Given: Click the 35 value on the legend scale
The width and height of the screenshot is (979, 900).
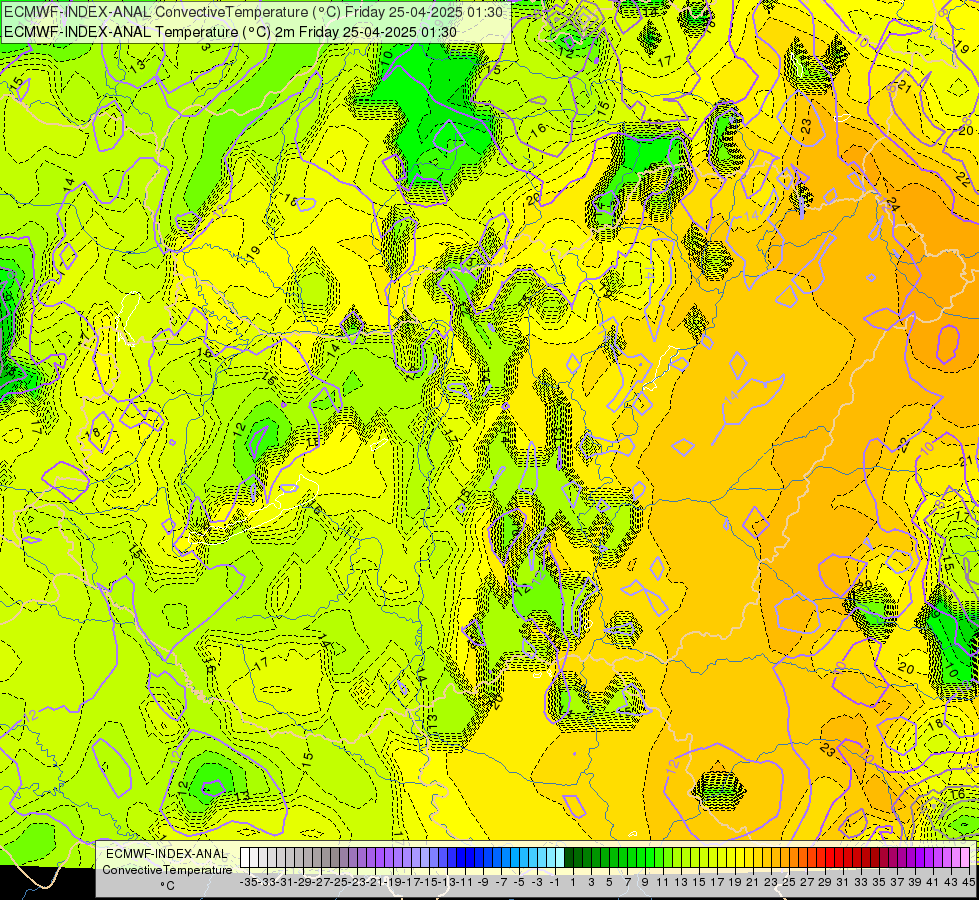Looking at the screenshot, I should (878, 883).
